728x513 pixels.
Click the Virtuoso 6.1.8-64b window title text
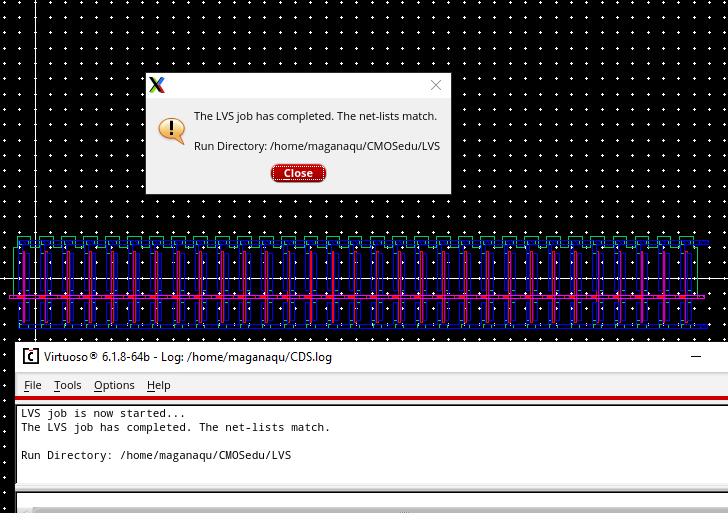[188, 357]
